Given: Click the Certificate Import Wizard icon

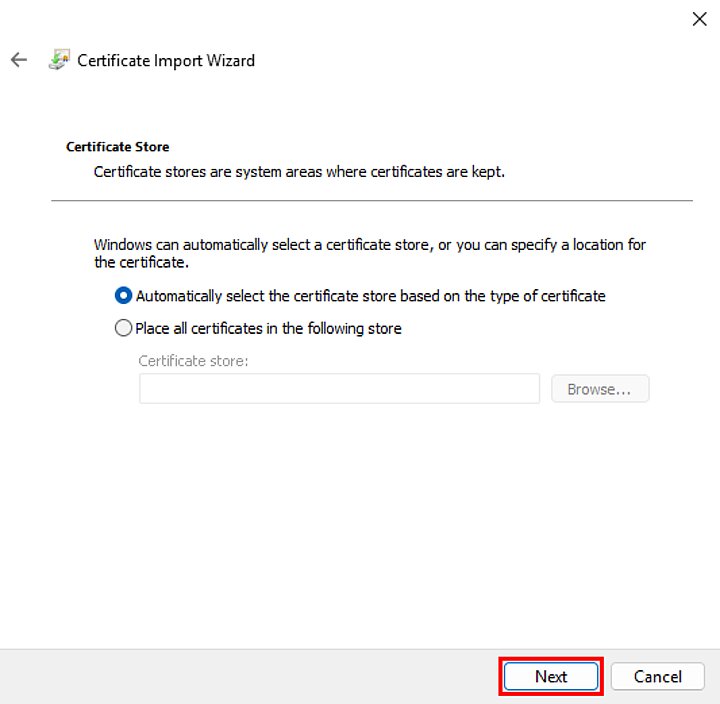Looking at the screenshot, I should click(x=59, y=60).
